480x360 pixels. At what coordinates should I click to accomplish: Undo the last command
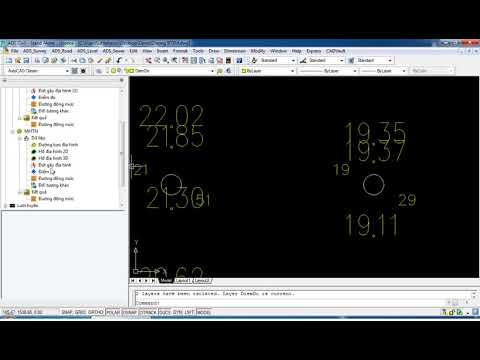click(119, 60)
